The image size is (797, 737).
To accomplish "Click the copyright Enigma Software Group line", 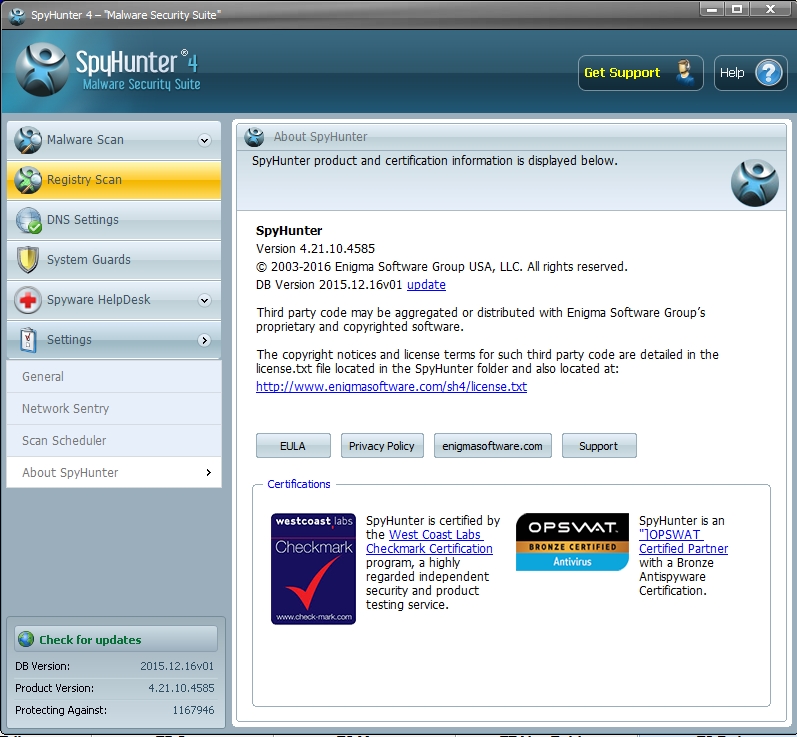I will [x=442, y=267].
